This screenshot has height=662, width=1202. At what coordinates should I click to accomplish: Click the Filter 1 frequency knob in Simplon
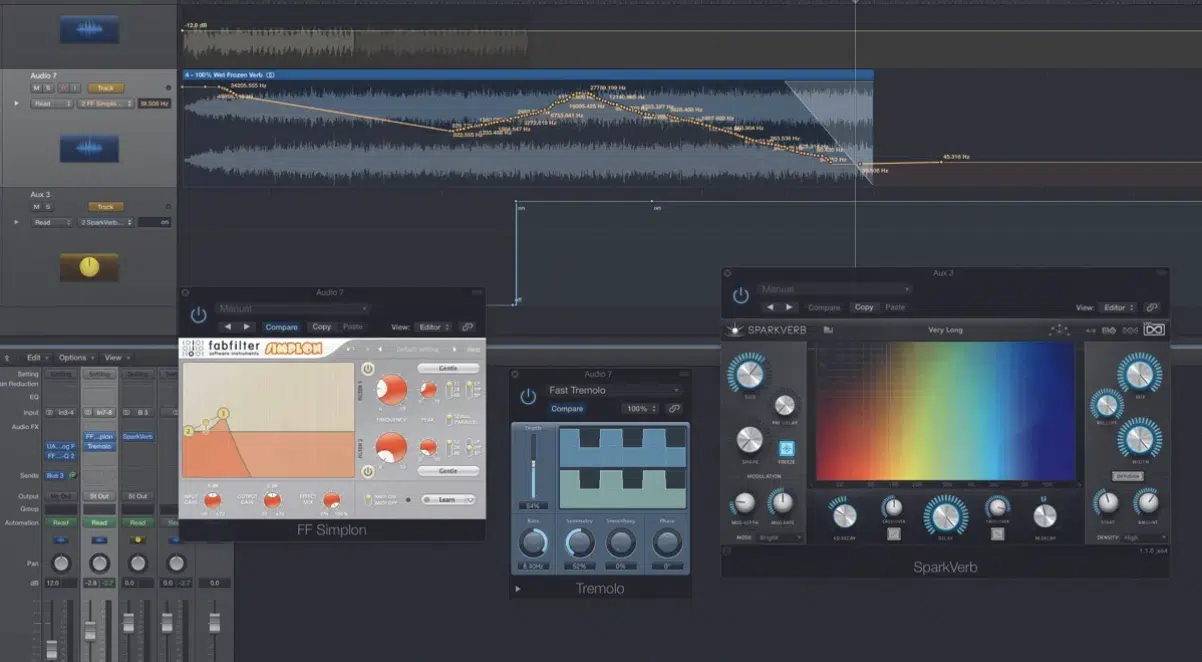click(x=392, y=389)
